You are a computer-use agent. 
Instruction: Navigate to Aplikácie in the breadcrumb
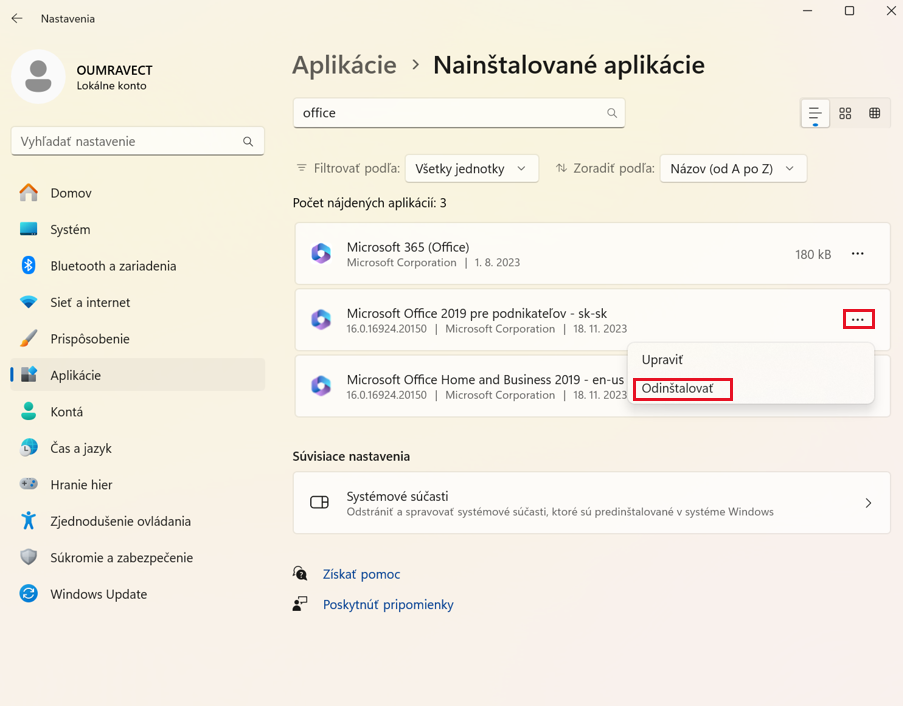[344, 65]
